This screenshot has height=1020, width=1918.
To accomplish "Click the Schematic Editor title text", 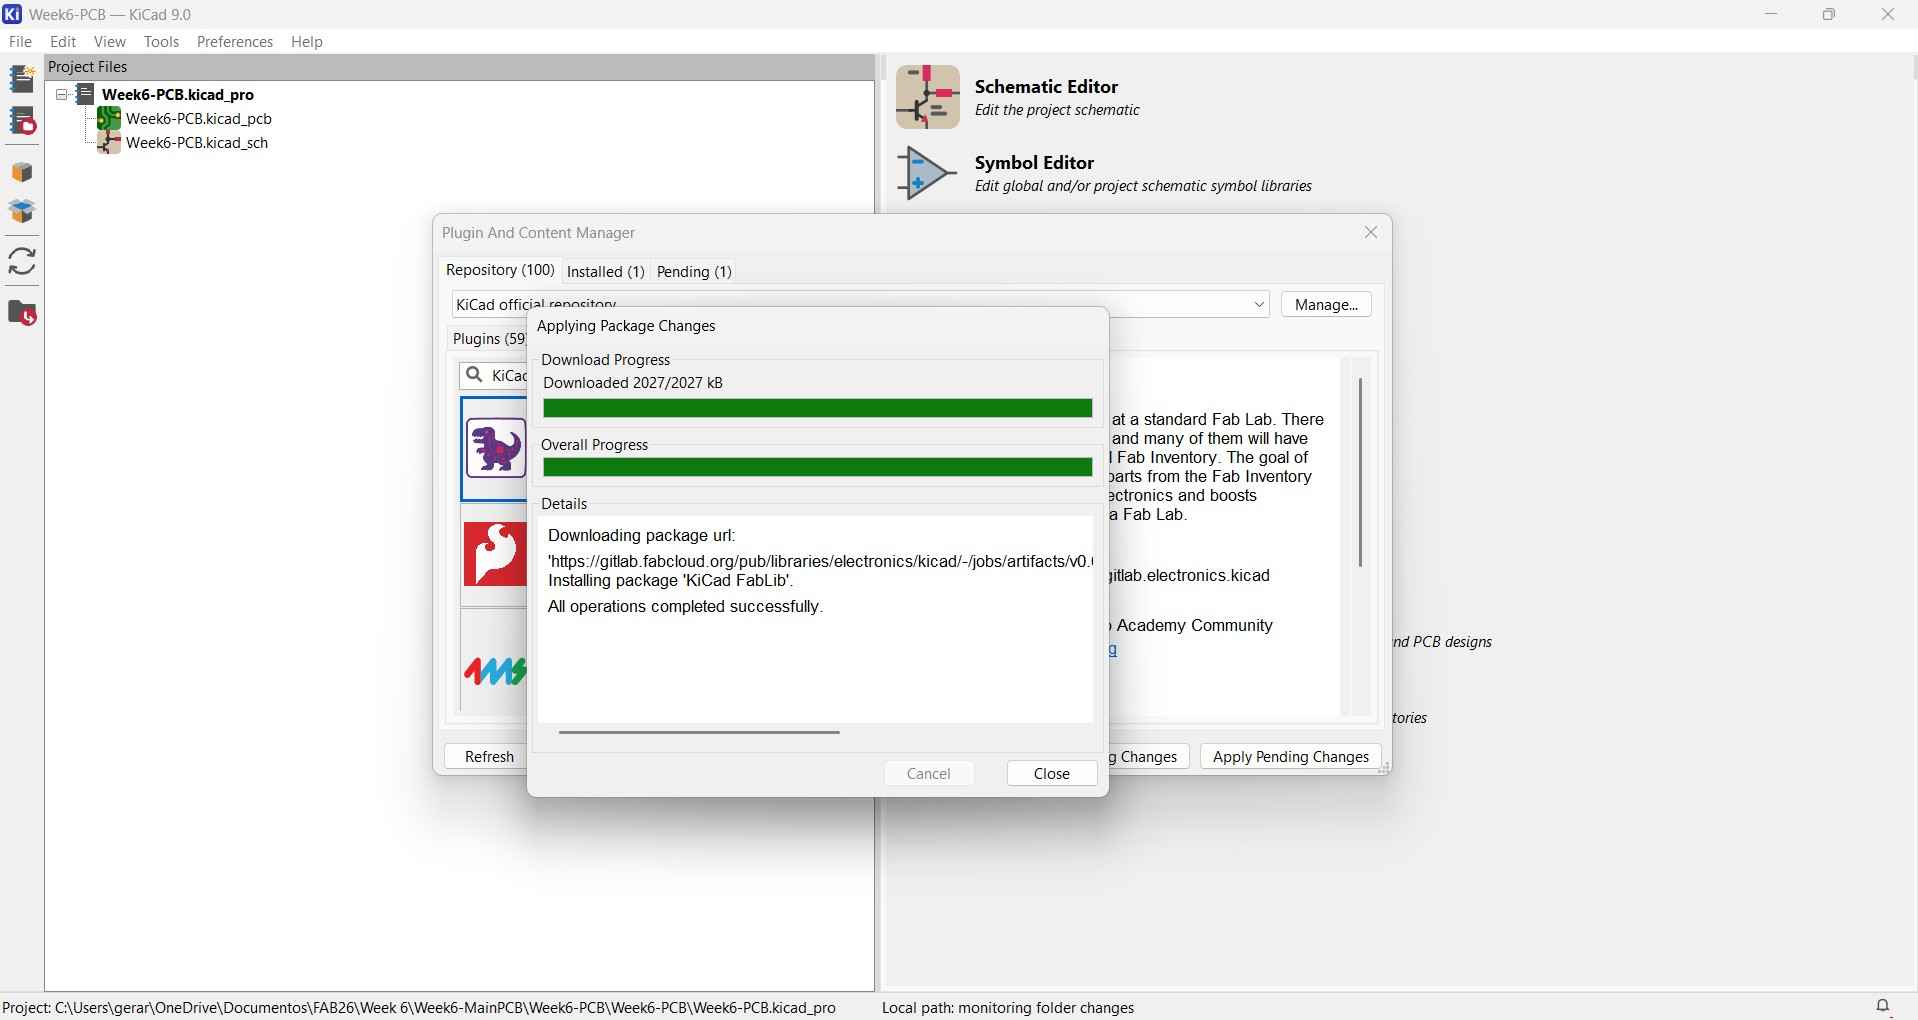I will point(1047,87).
